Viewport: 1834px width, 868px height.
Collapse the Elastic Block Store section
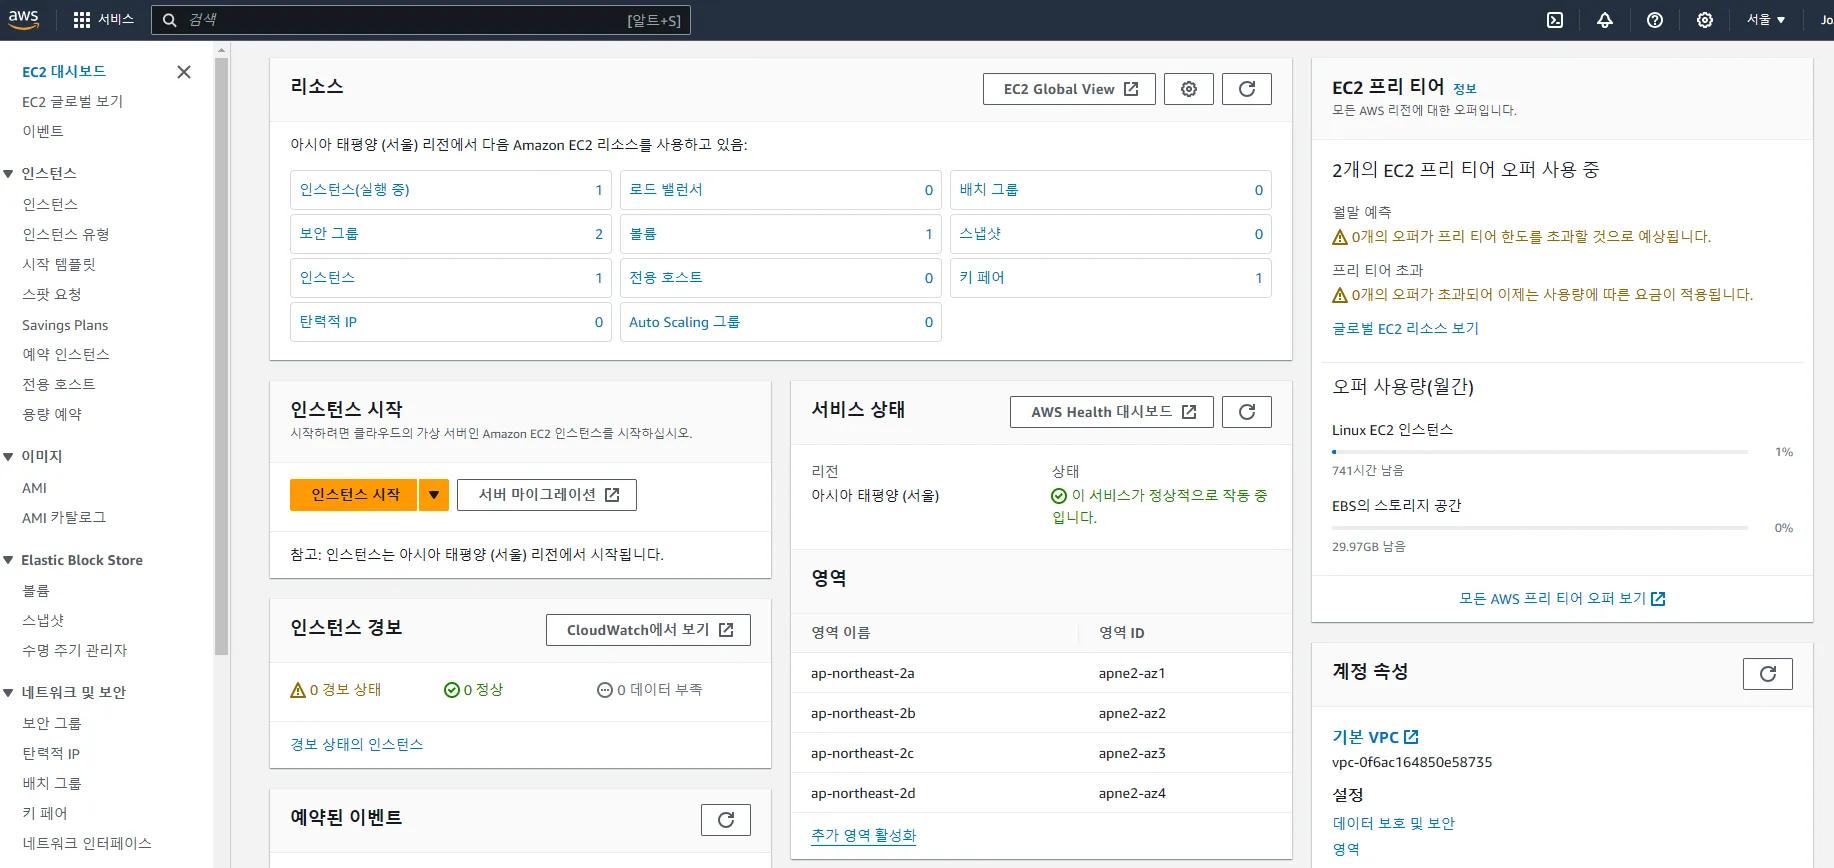point(8,561)
